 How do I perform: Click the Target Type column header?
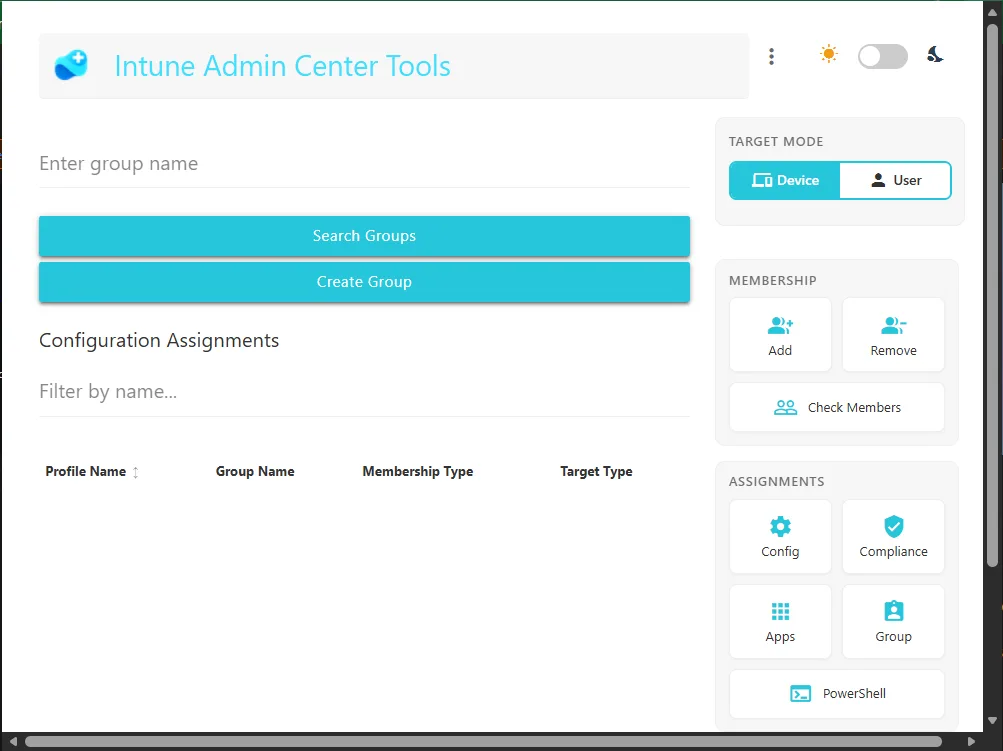click(596, 471)
